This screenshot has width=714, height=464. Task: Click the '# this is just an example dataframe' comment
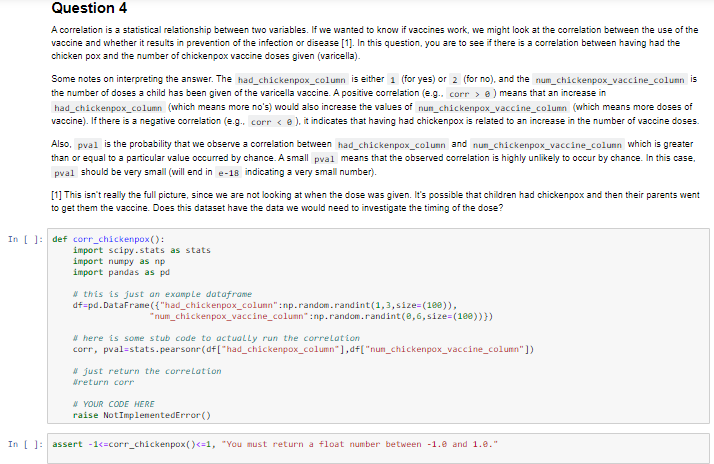coord(162,294)
